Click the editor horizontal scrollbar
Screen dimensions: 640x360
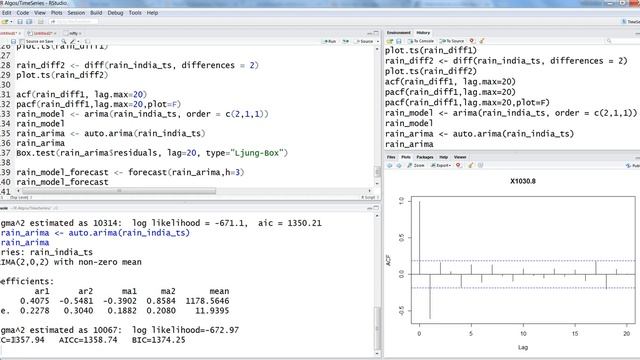(118, 191)
